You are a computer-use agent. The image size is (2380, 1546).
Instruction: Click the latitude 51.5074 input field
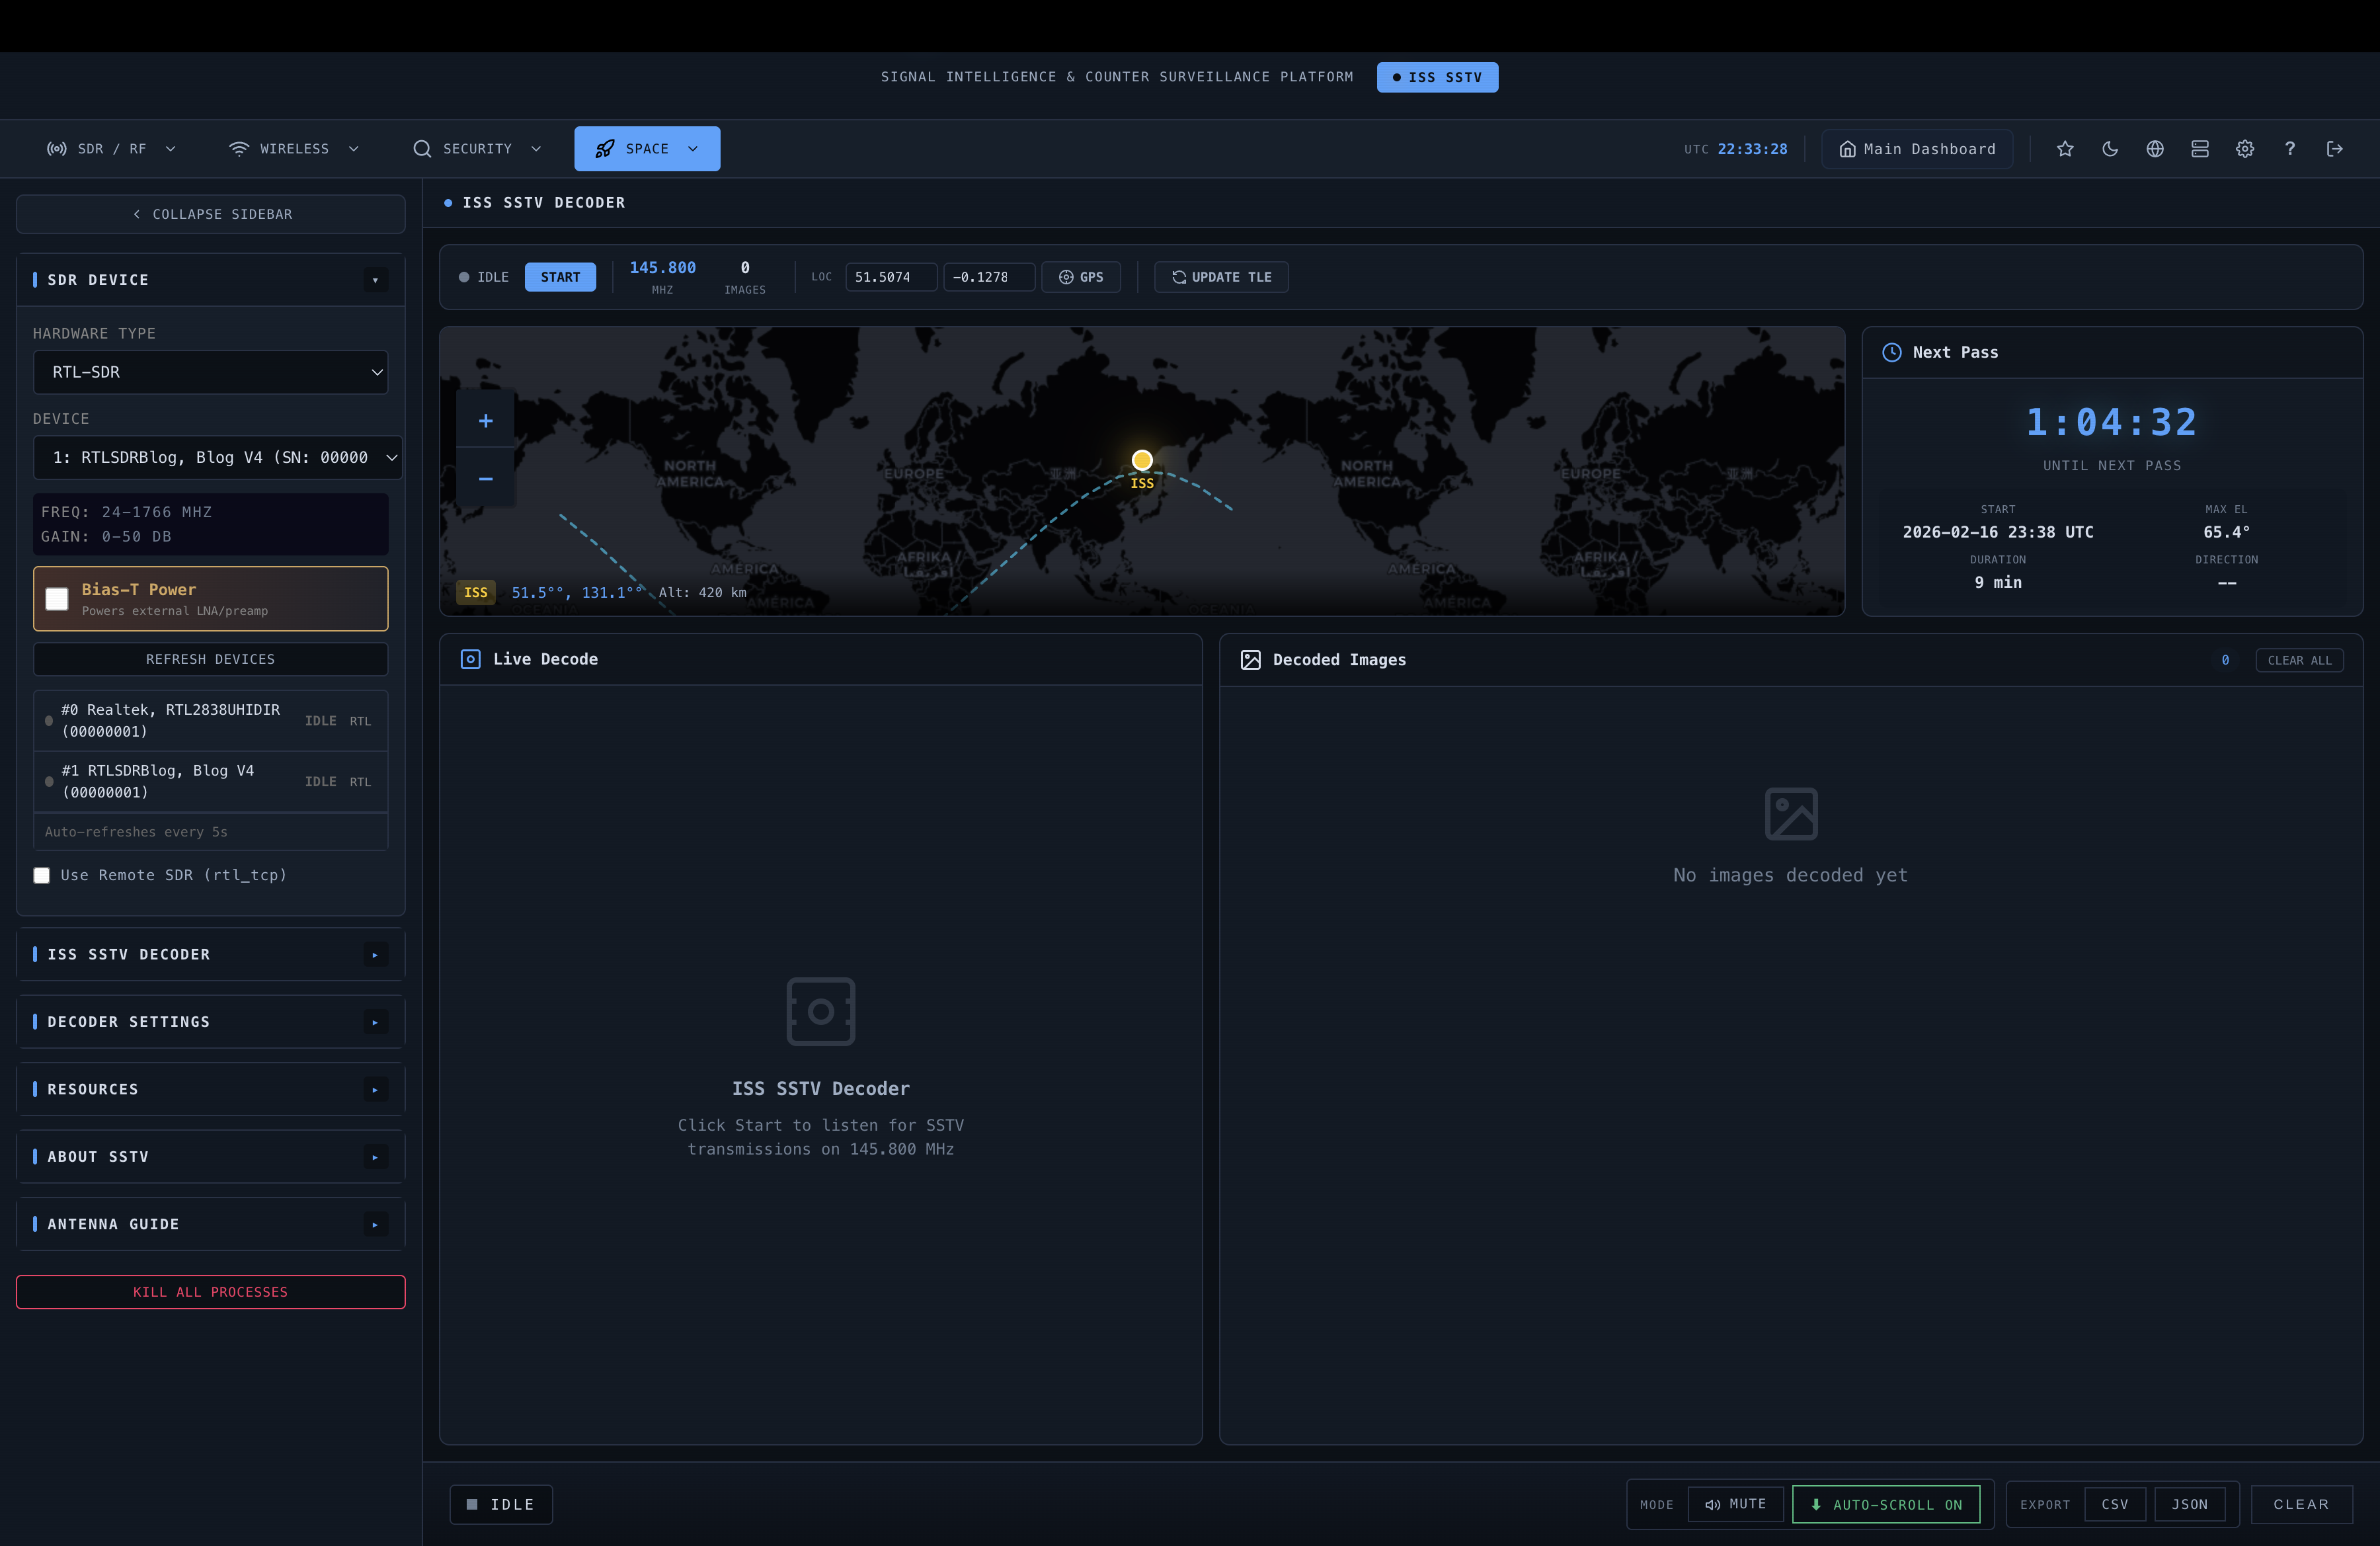[x=890, y=277]
